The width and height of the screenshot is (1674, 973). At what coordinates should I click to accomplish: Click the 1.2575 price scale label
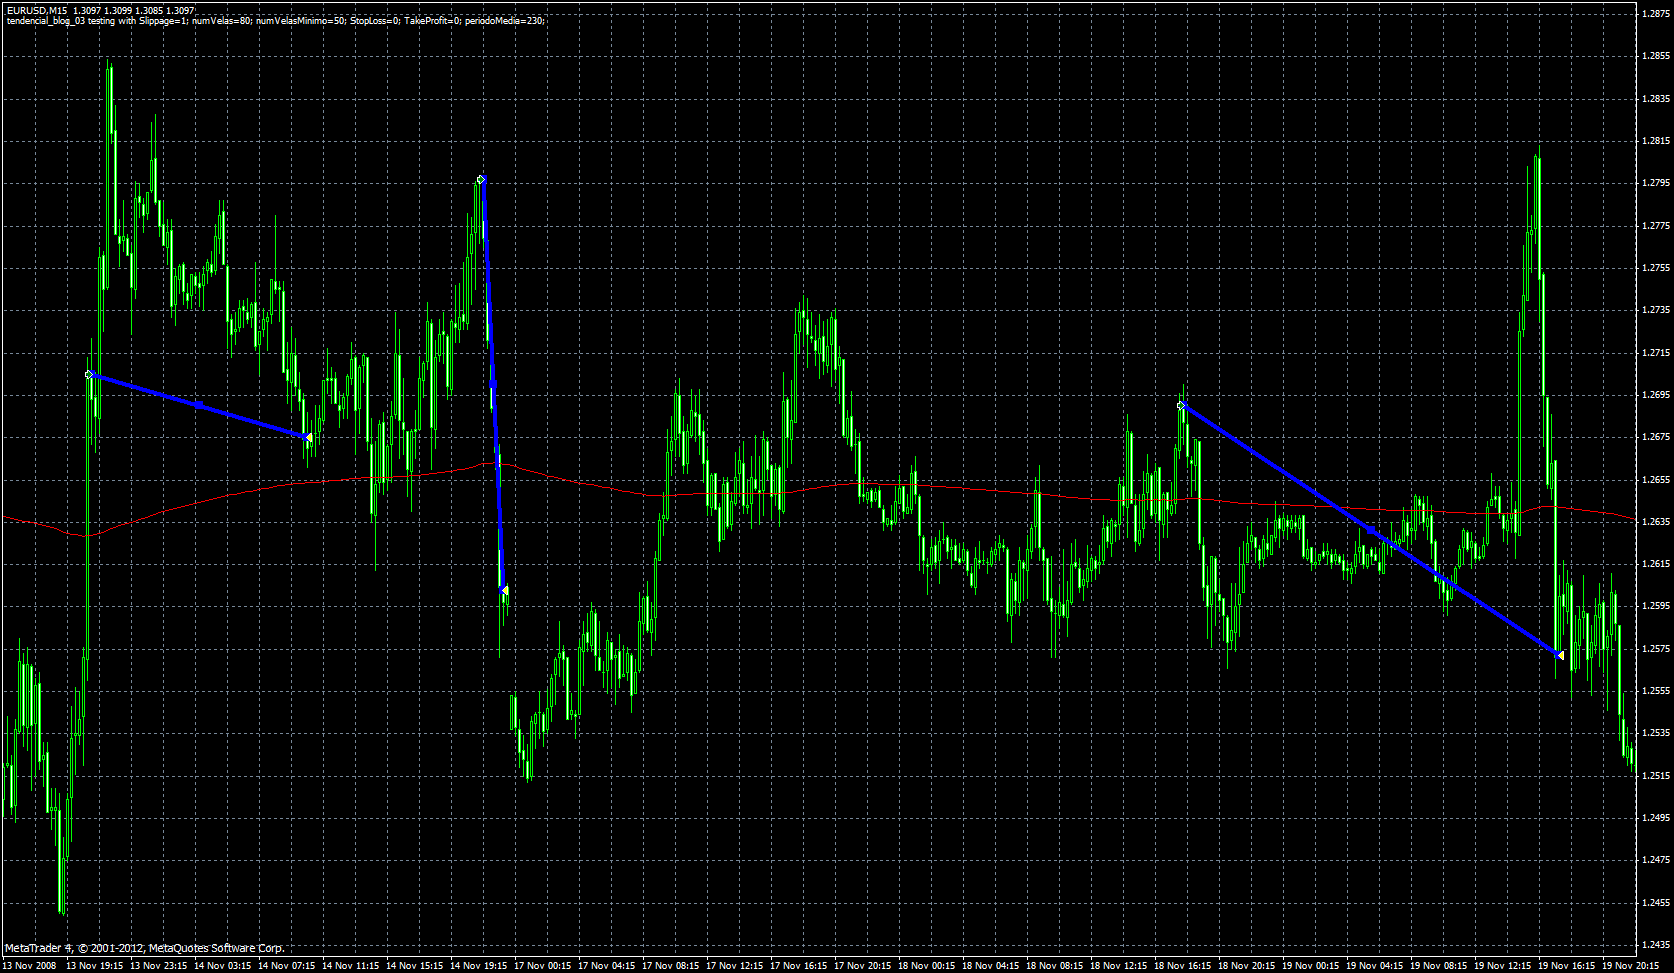coord(1657,648)
